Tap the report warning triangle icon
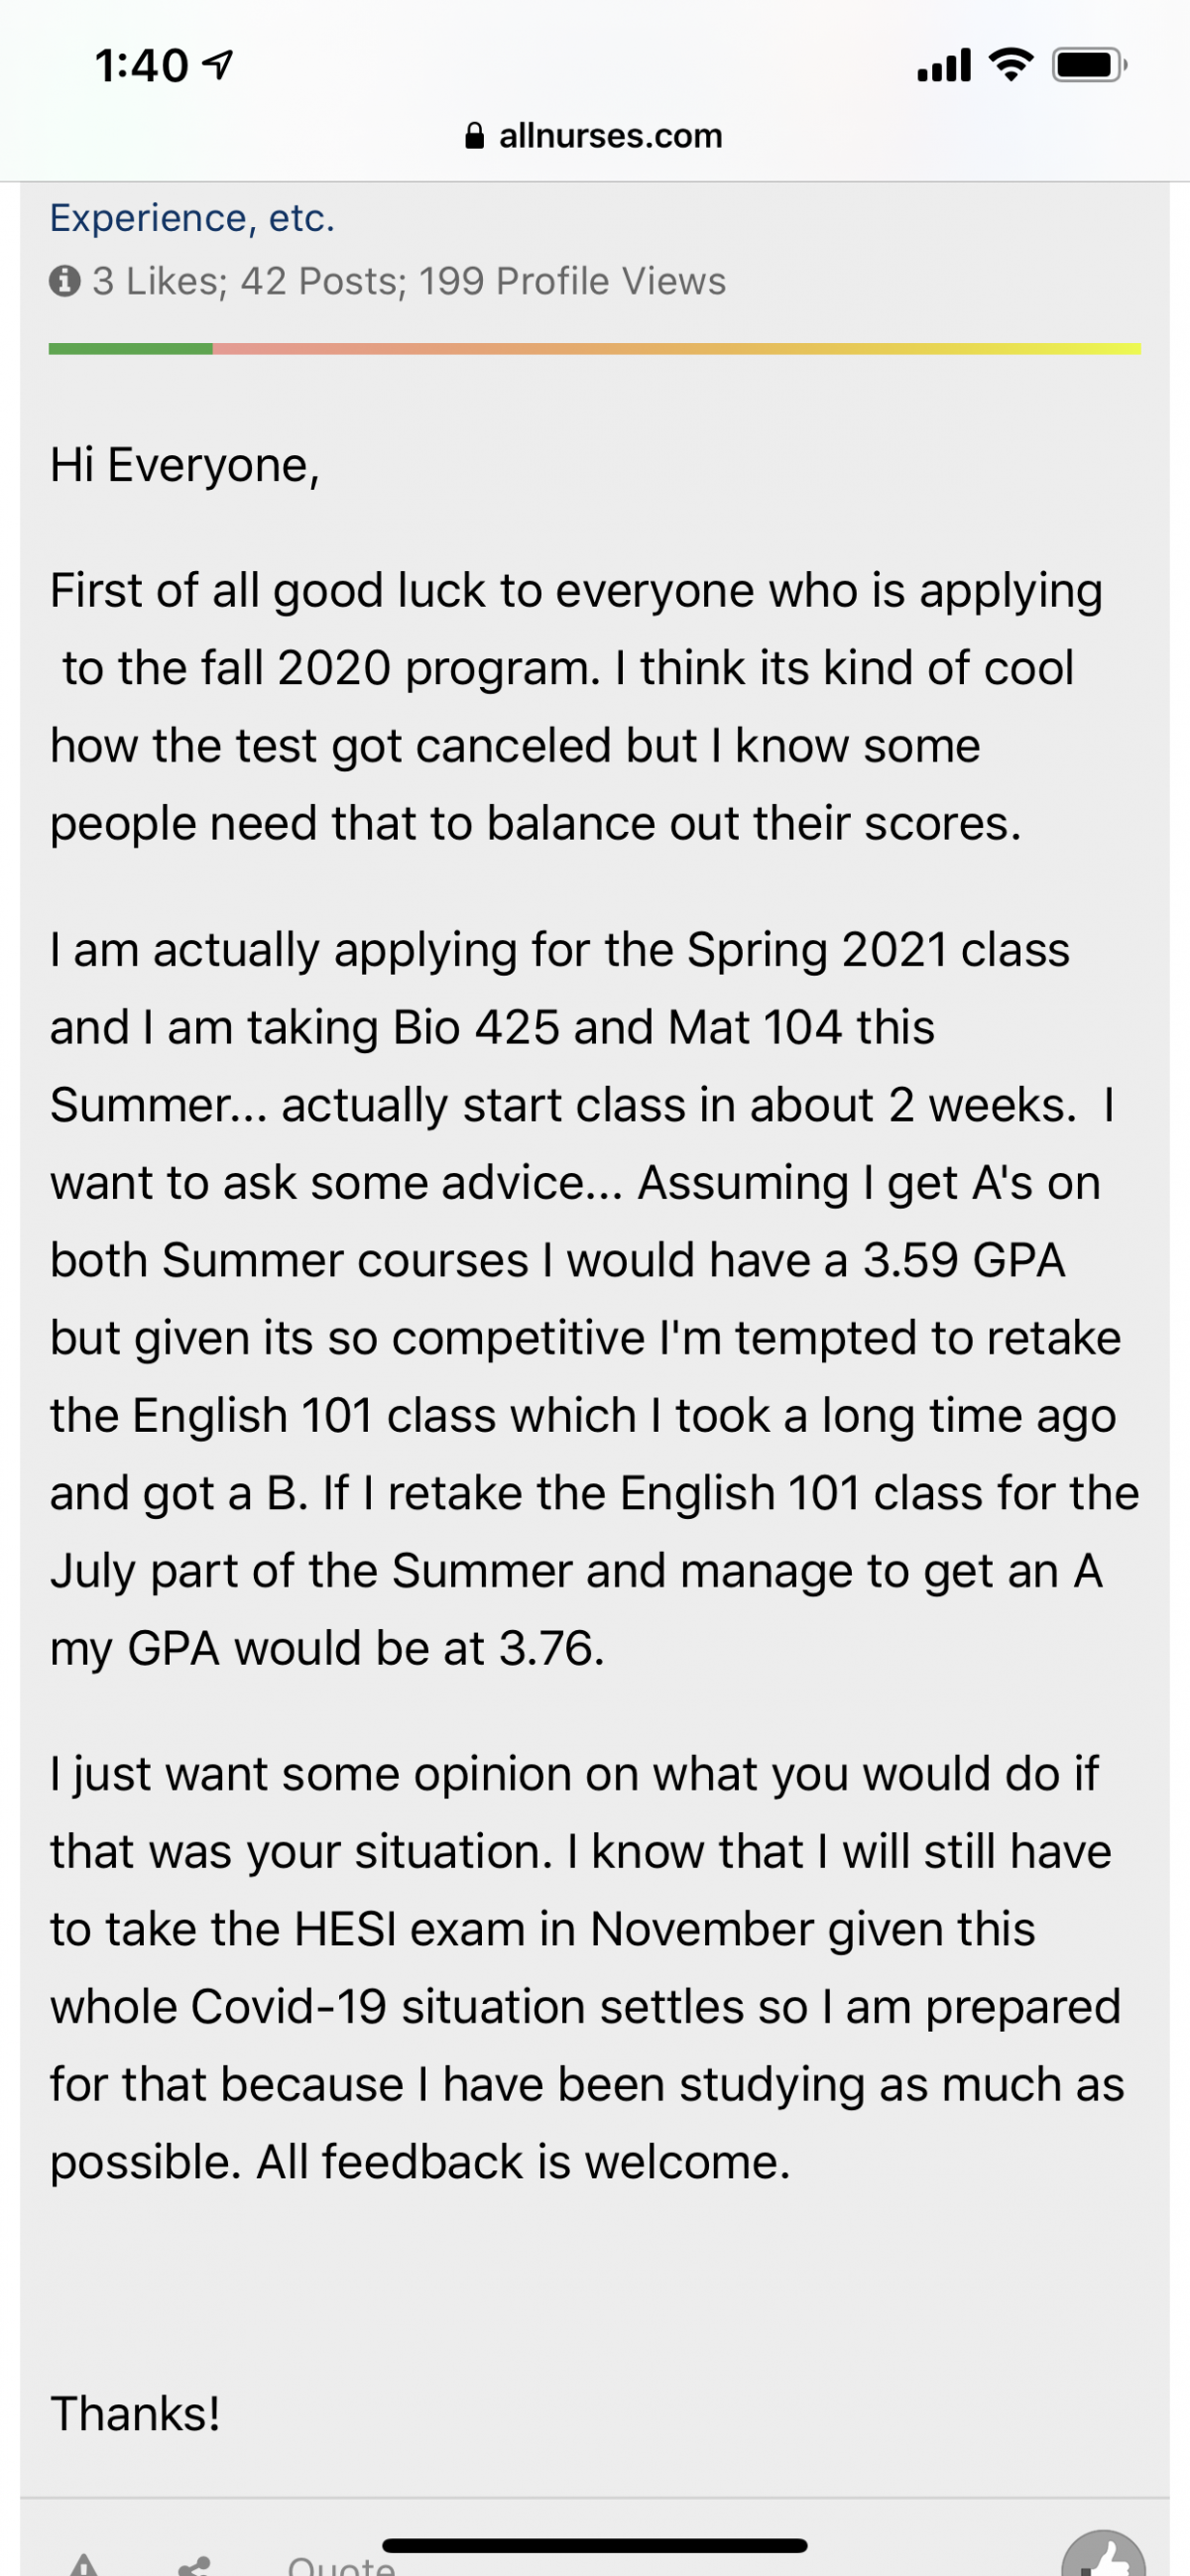 point(85,2565)
